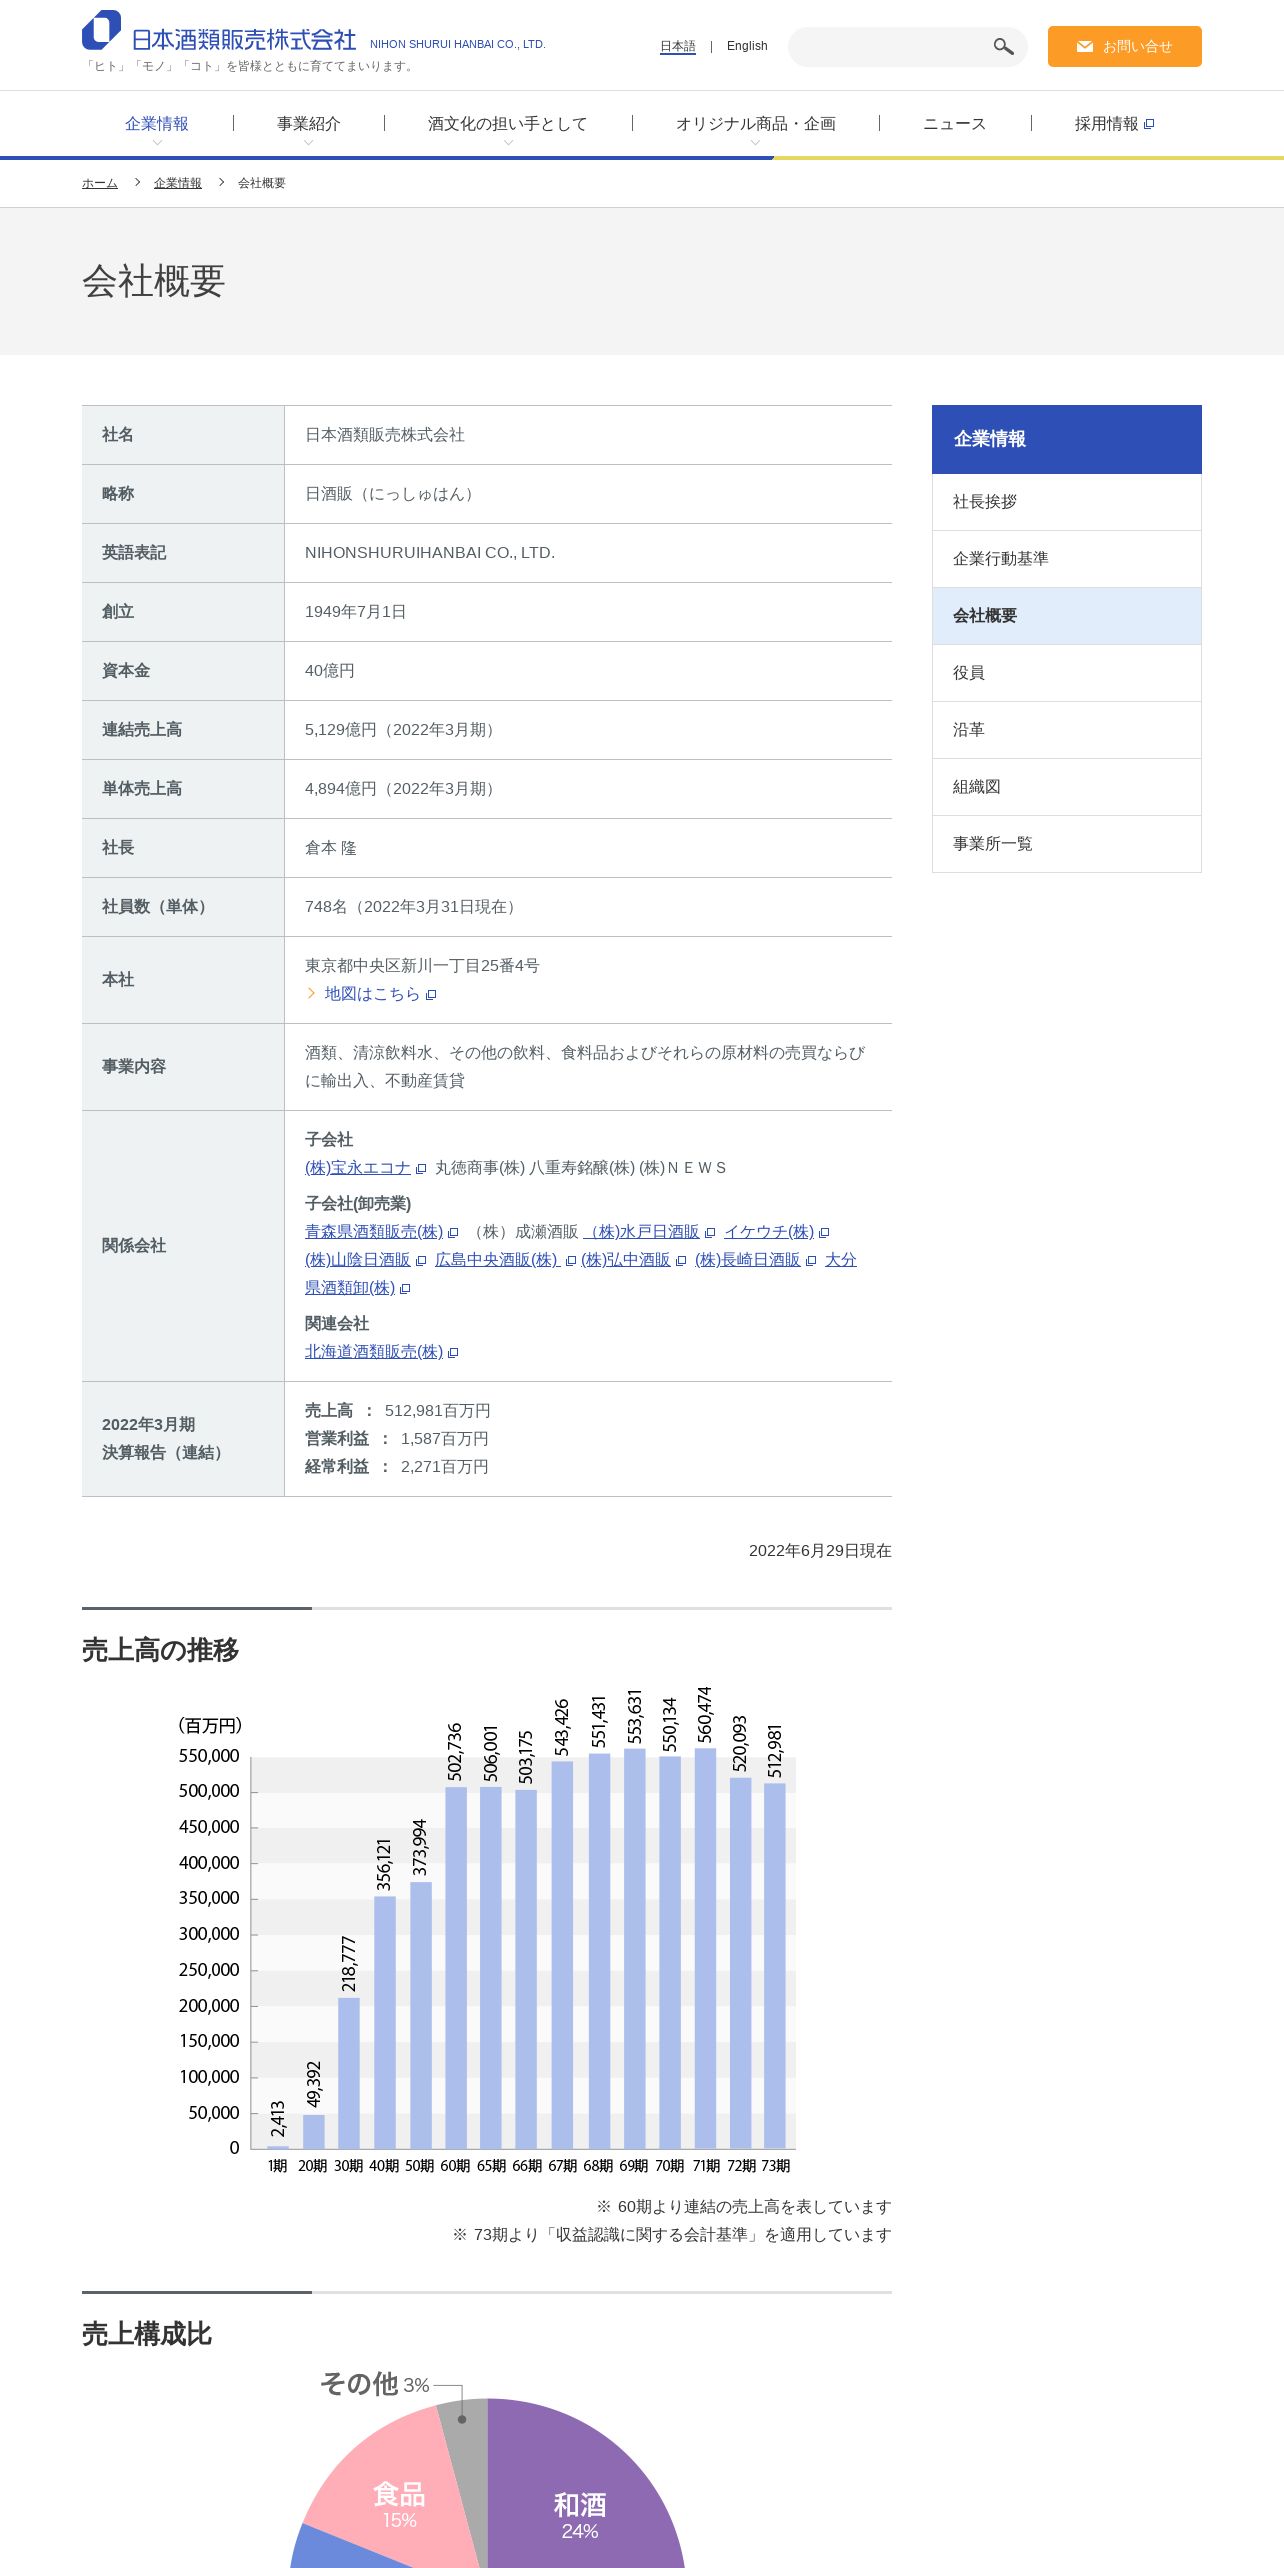Open 沿革 in sidebar
The height and width of the screenshot is (2568, 1284).
point(1067,730)
